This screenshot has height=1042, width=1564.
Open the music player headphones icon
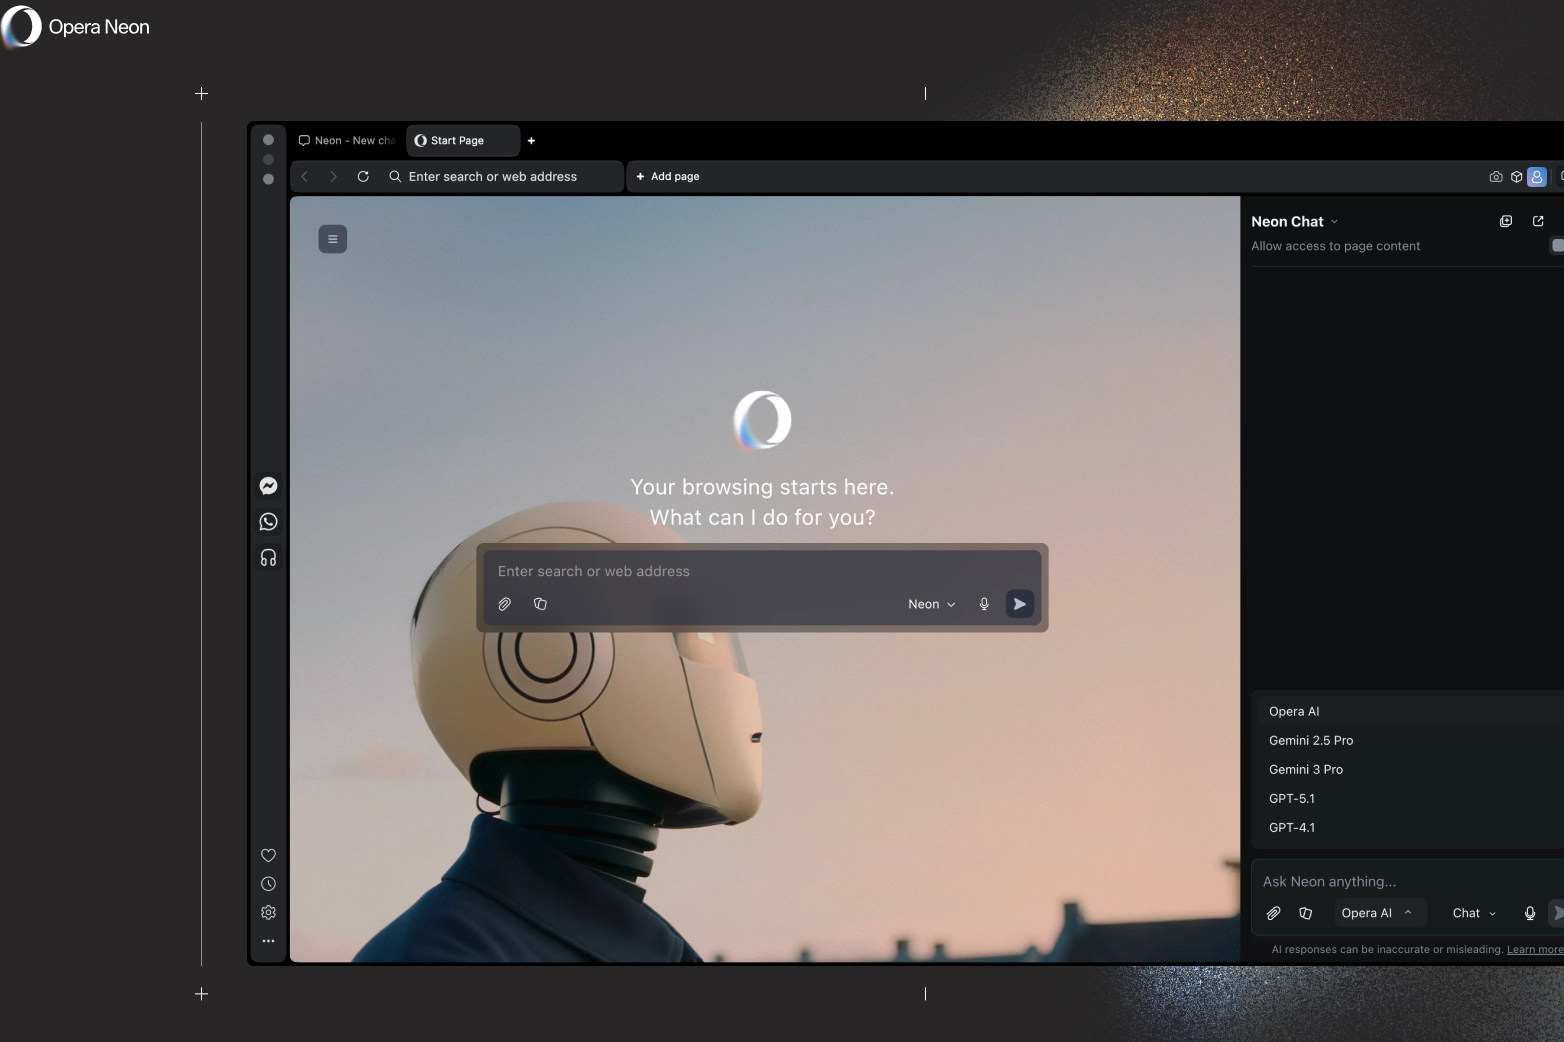268,558
